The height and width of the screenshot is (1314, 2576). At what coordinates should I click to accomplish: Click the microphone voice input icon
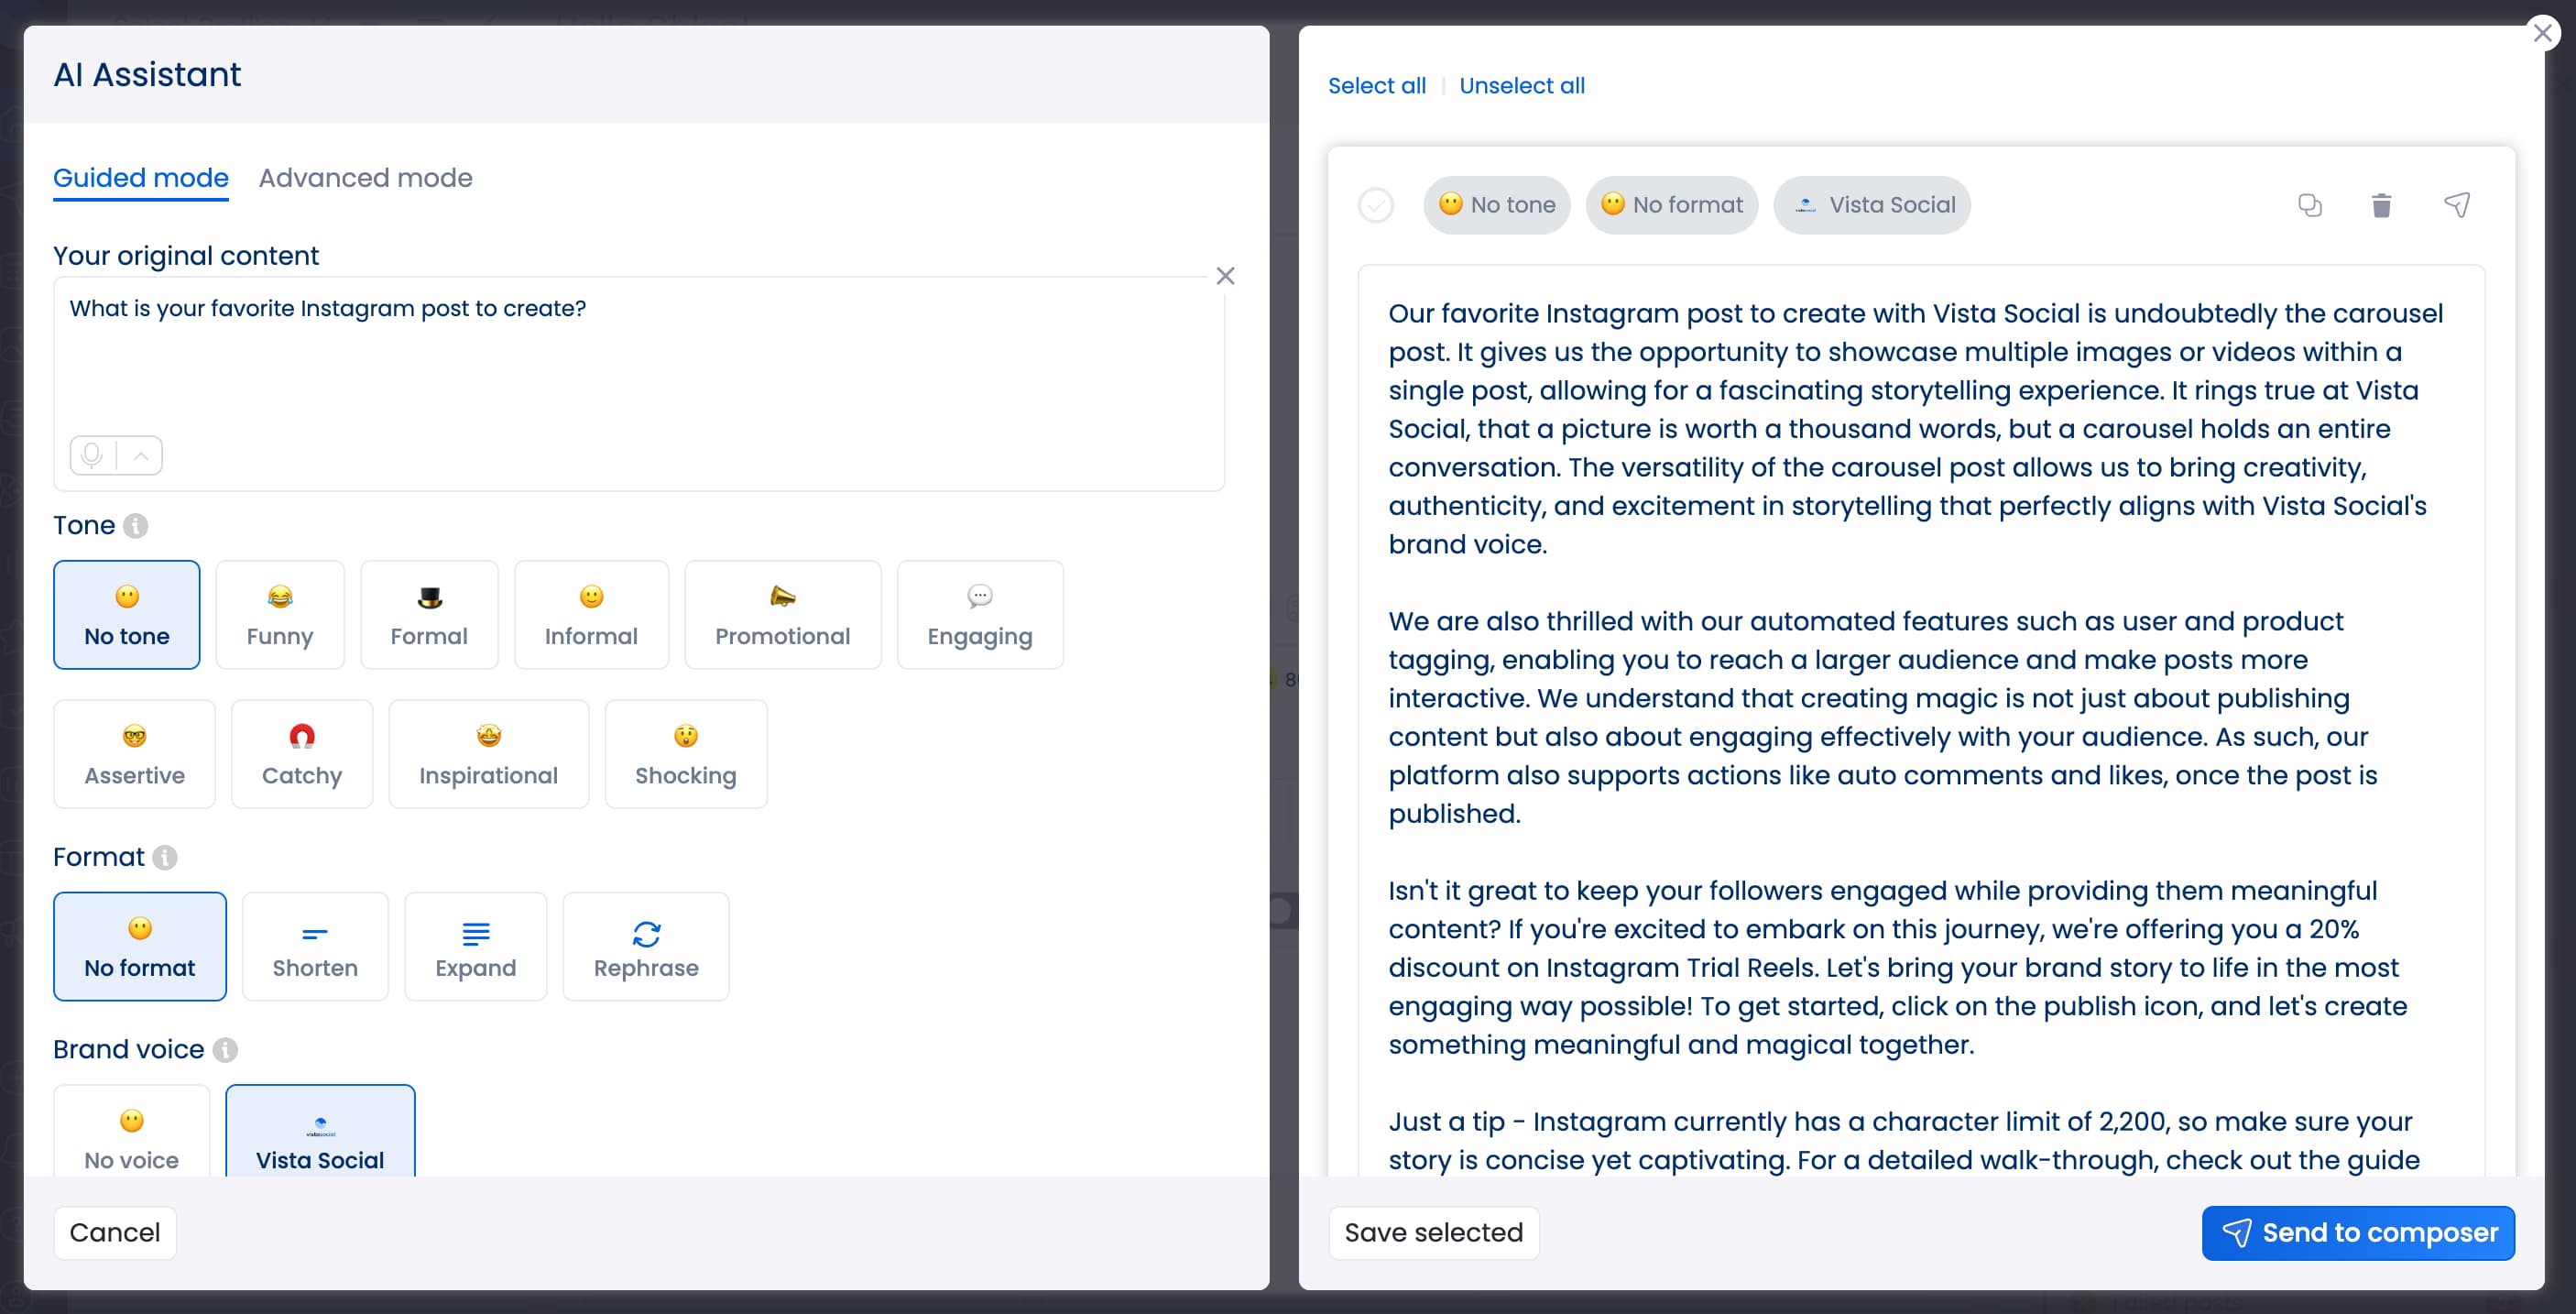point(93,455)
